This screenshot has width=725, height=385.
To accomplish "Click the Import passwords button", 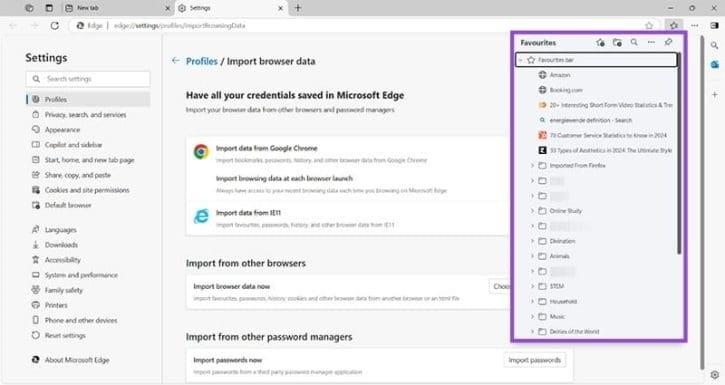I will pos(534,360).
